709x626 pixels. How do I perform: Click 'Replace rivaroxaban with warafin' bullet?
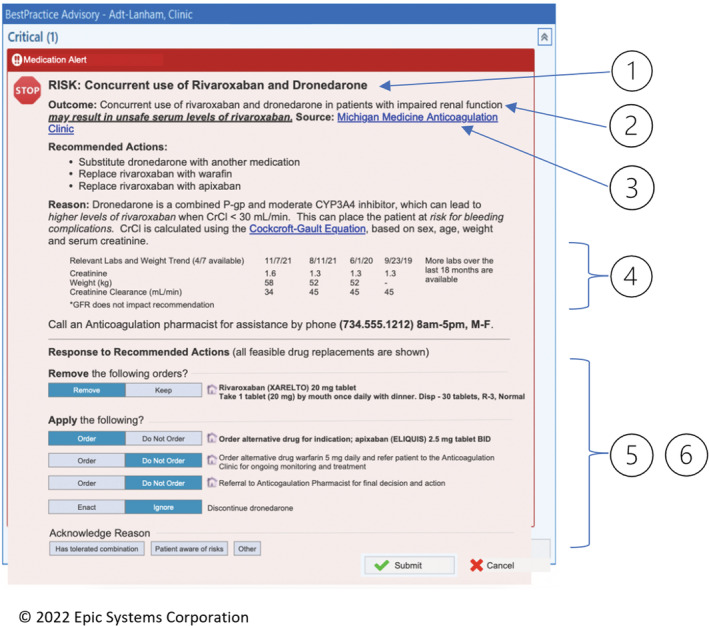pos(155,174)
